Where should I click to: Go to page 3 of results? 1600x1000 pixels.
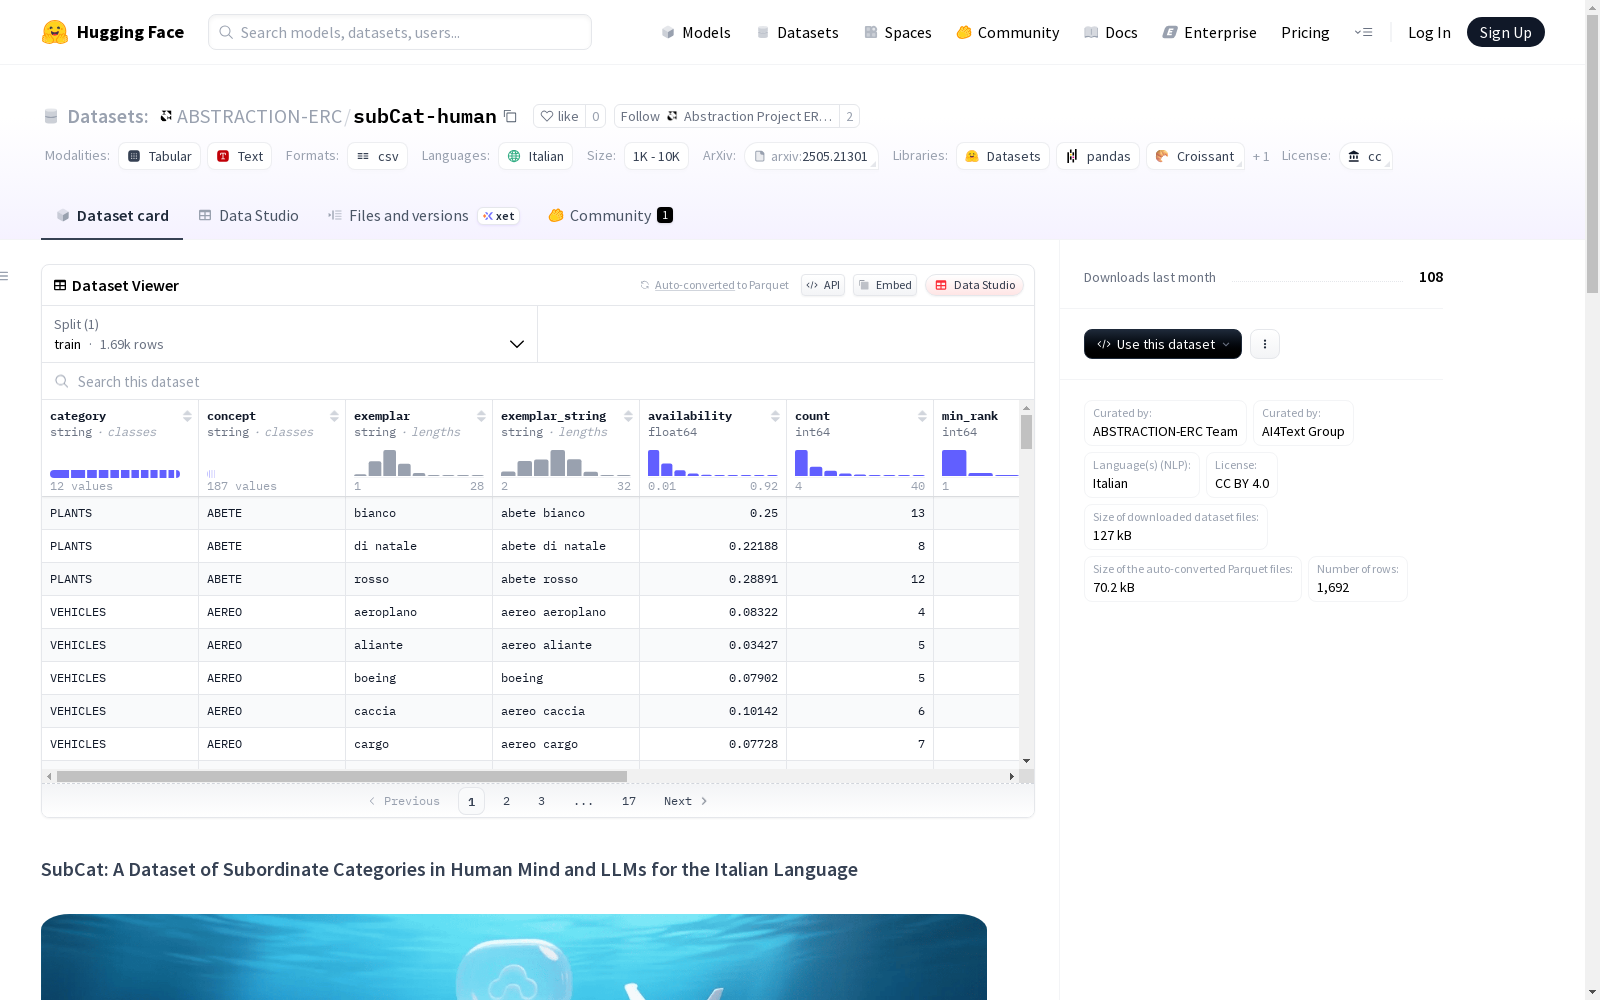click(542, 801)
